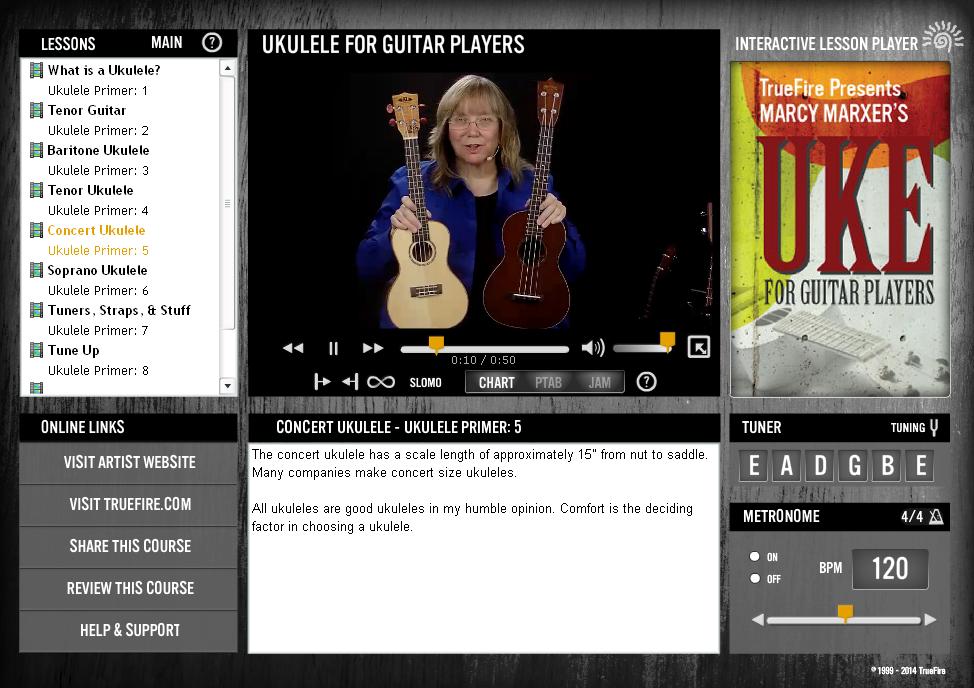The image size is (974, 688).
Task: Play B string tuner note
Action: pyautogui.click(x=888, y=465)
